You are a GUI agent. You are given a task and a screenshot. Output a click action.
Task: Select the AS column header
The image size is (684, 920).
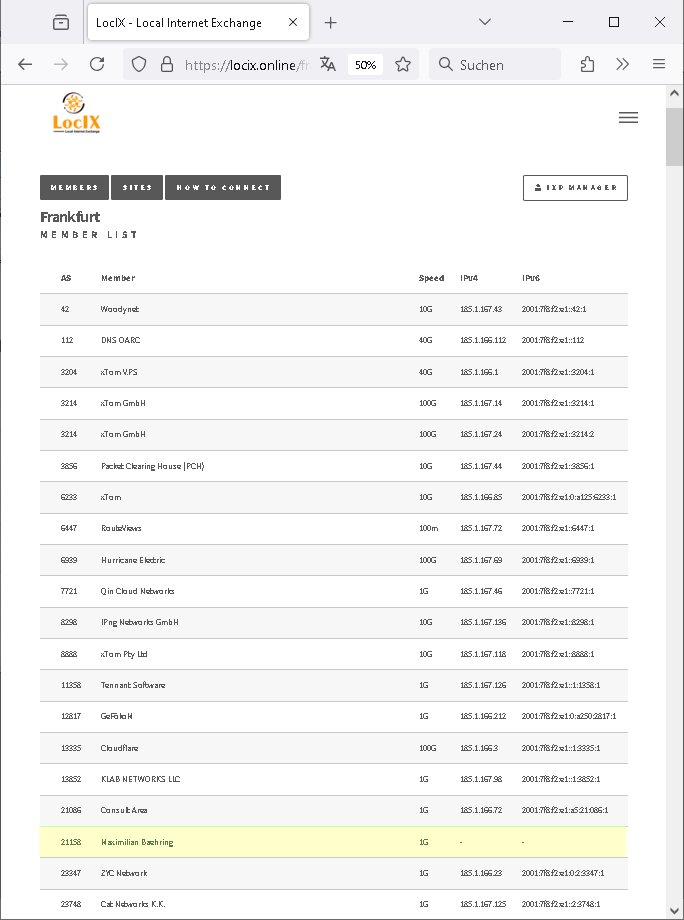pyautogui.click(x=66, y=278)
